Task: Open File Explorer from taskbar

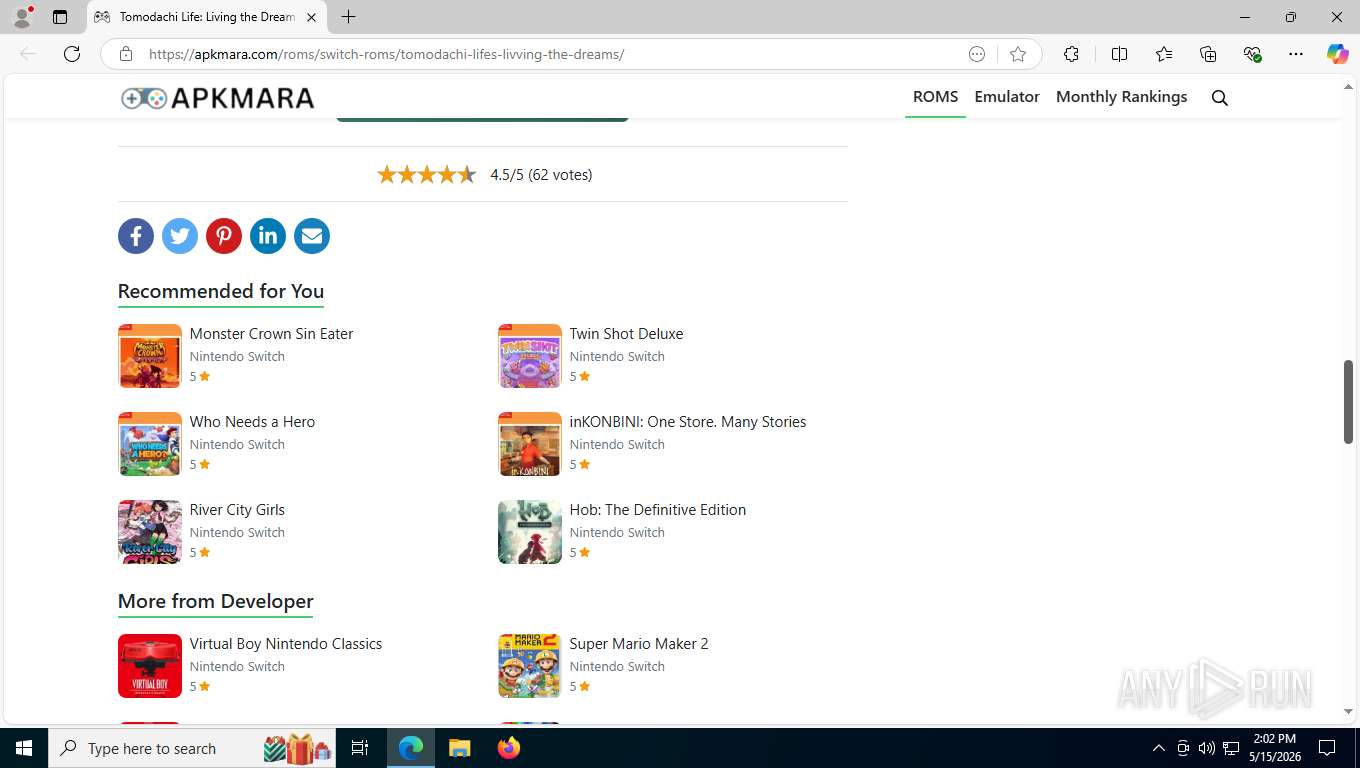Action: (459, 748)
